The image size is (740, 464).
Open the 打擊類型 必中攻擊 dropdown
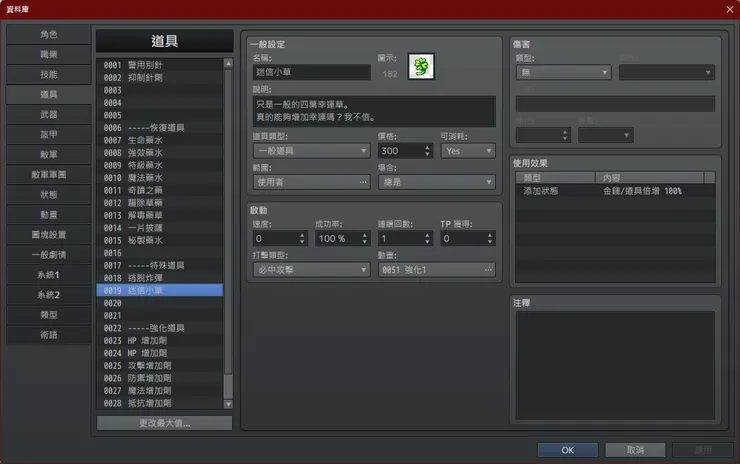[x=311, y=270]
